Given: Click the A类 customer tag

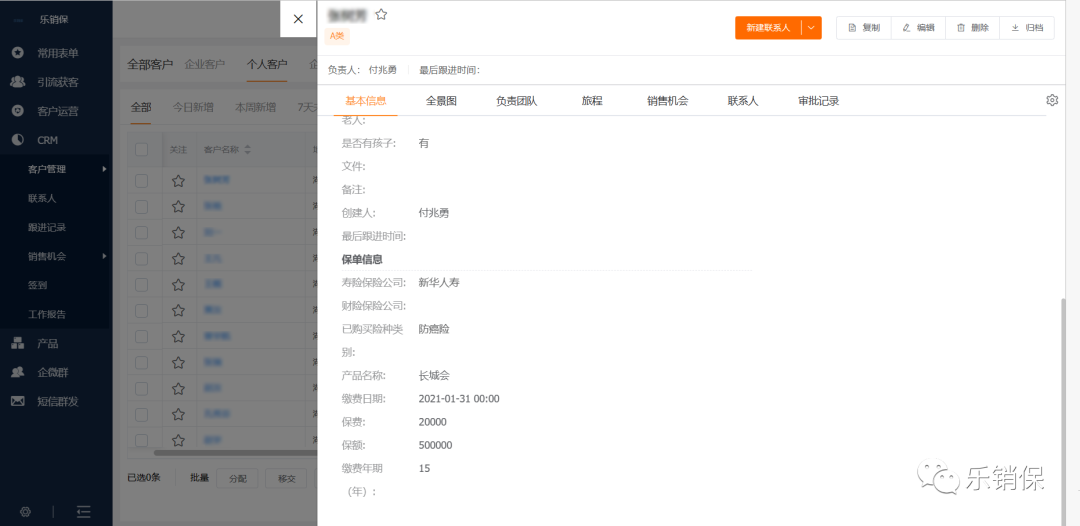Looking at the screenshot, I should (x=337, y=36).
